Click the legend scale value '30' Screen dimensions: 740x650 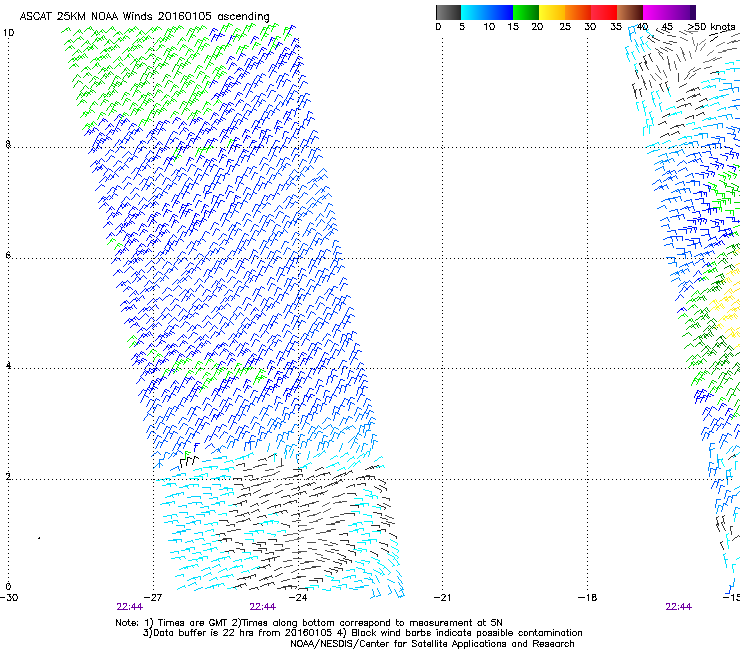tap(590, 27)
